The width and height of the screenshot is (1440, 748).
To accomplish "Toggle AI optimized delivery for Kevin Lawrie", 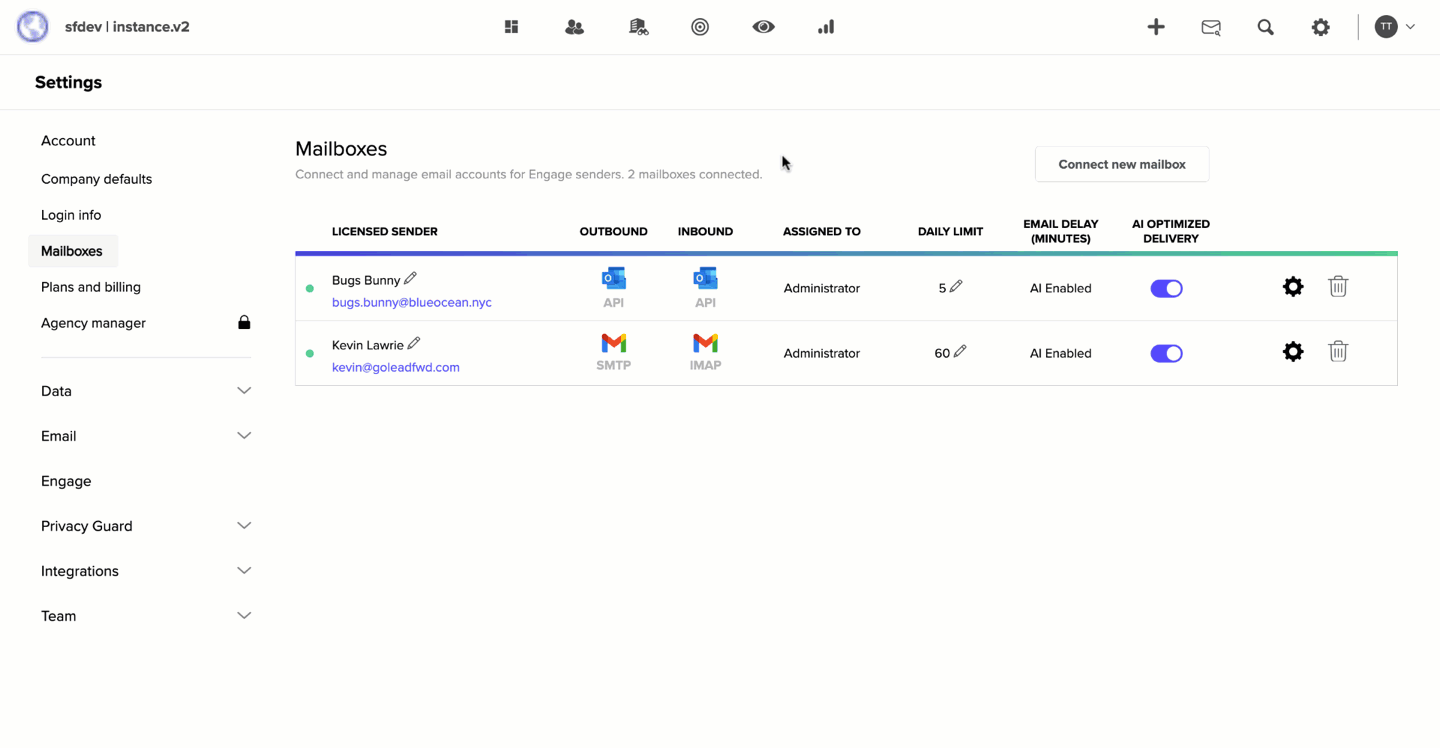I will [1166, 353].
